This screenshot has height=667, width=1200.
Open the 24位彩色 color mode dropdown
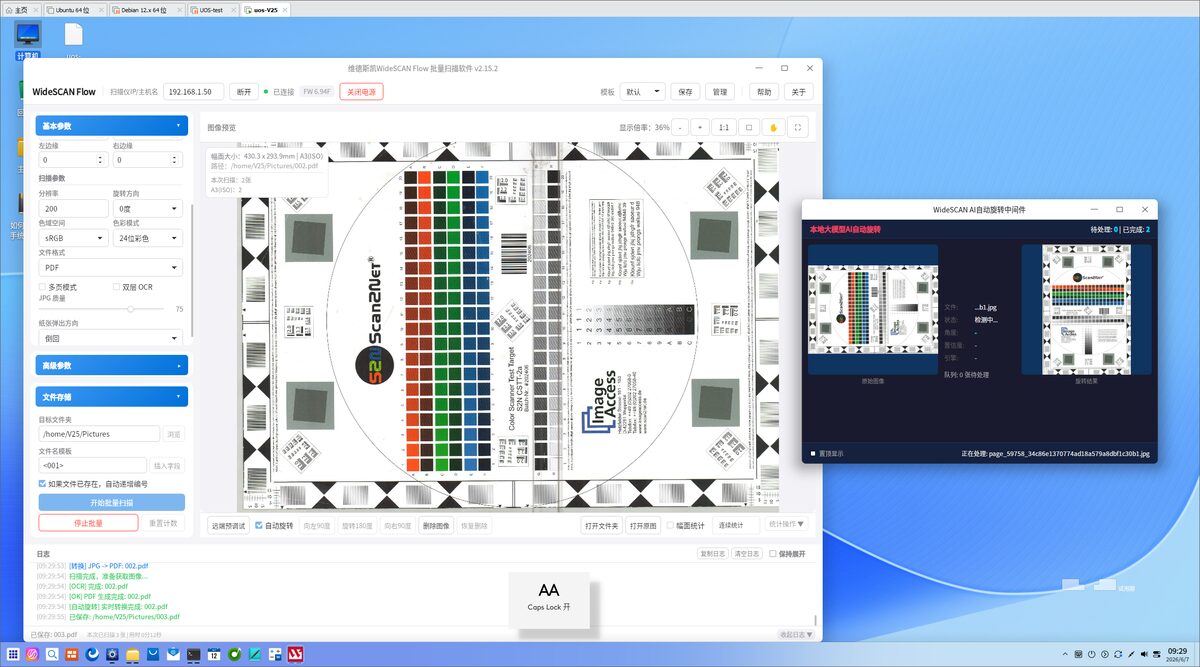(147, 238)
